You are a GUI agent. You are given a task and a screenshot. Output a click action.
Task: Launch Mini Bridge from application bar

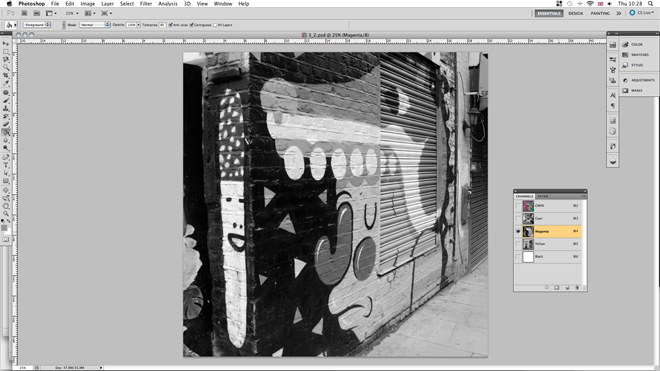coord(37,13)
